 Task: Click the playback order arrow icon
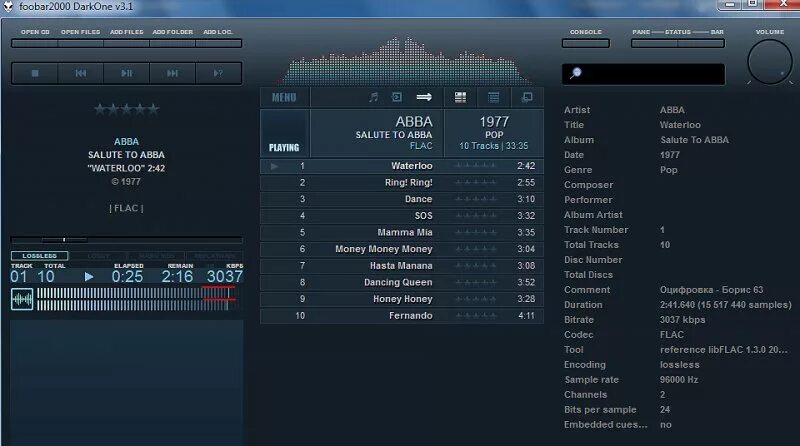pyautogui.click(x=424, y=97)
